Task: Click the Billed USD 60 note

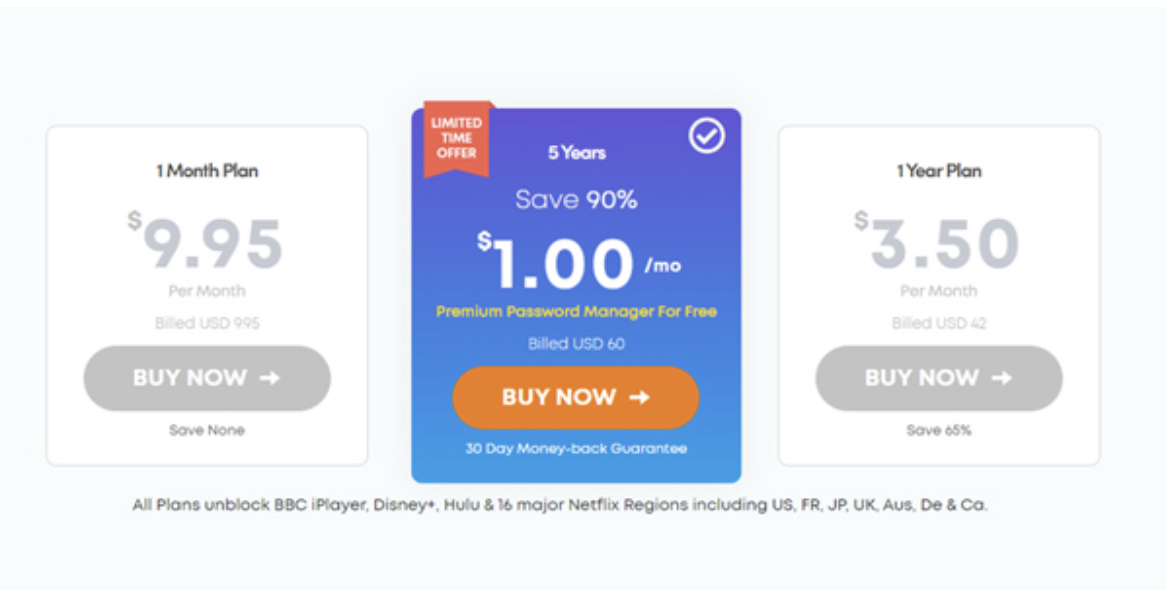Action: [x=576, y=344]
